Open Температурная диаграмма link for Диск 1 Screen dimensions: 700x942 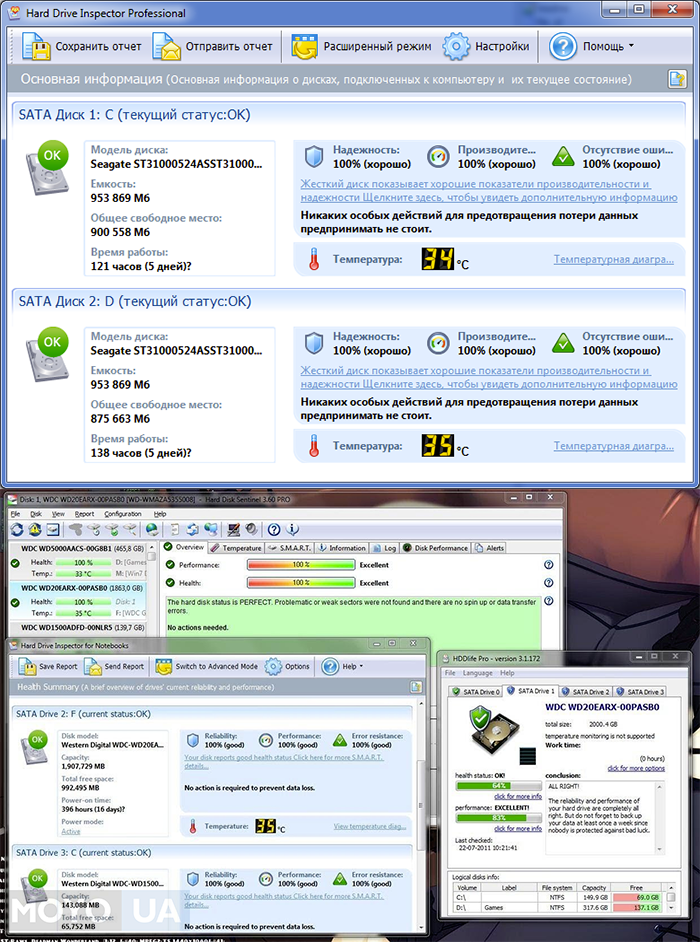(x=613, y=260)
